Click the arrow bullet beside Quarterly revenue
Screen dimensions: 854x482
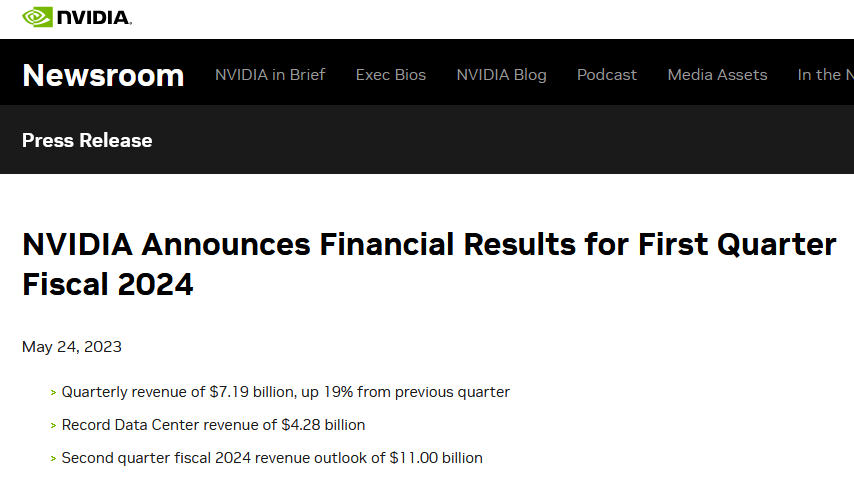click(x=53, y=393)
